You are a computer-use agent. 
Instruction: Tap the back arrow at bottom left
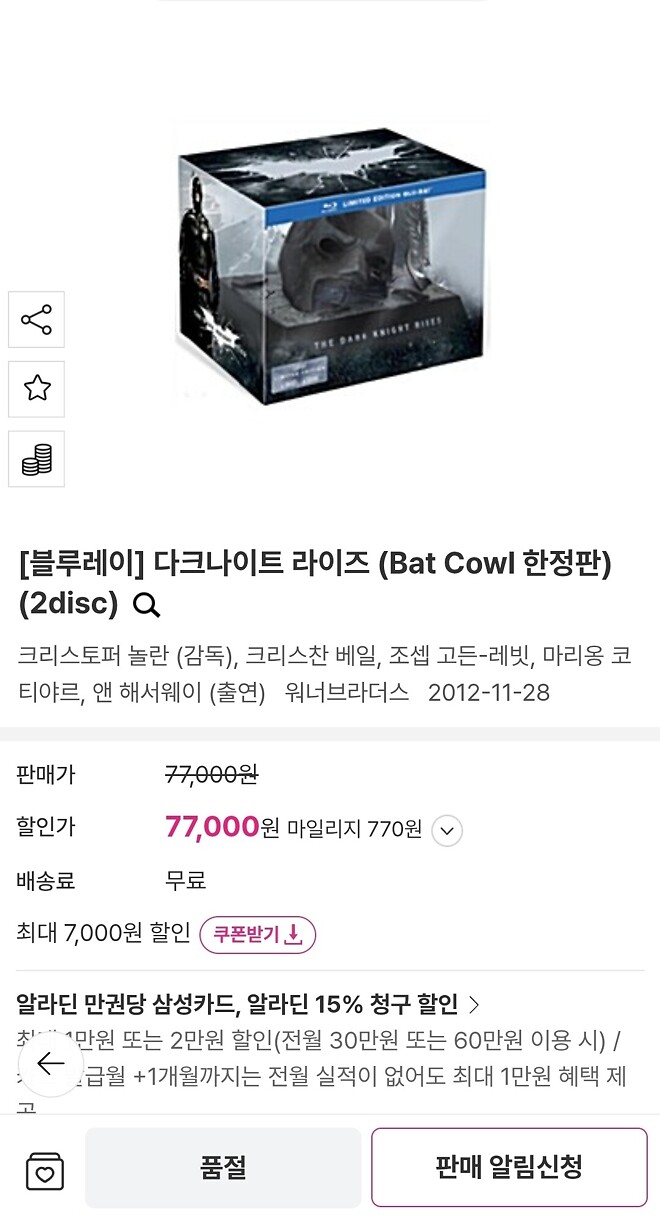pos(50,1064)
